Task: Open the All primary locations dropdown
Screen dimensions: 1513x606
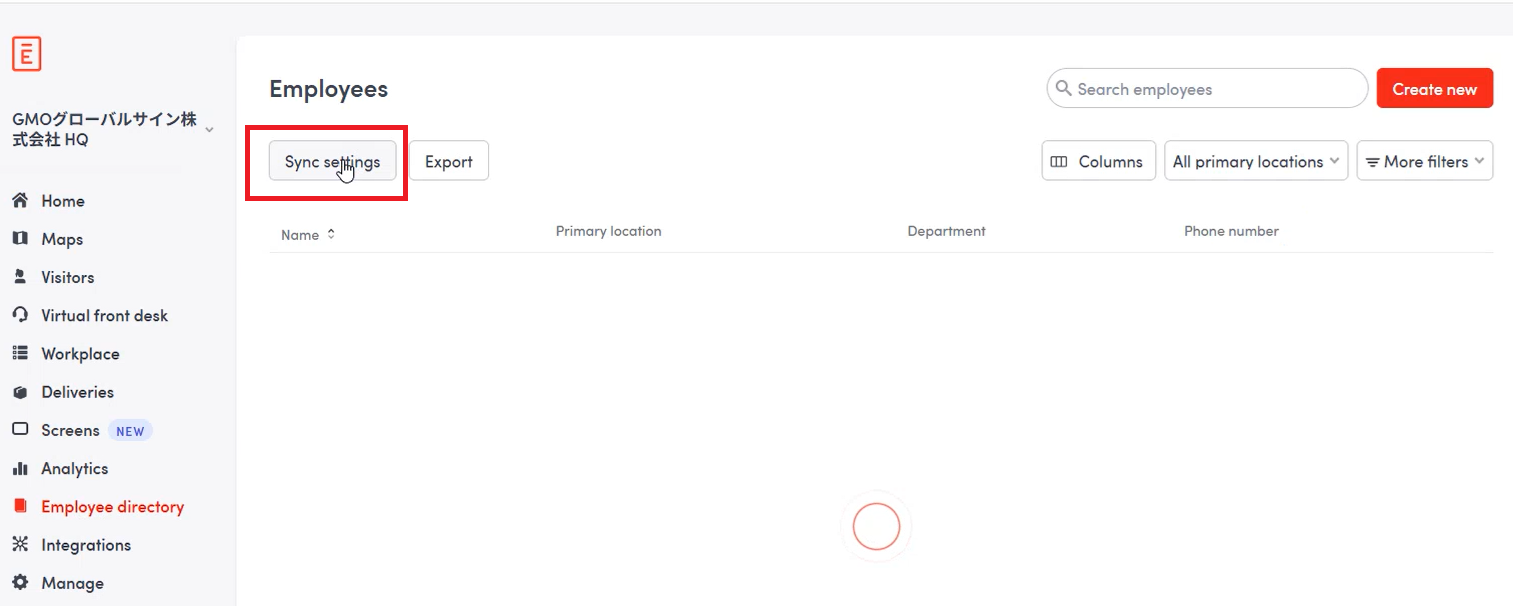Action: 1256,161
